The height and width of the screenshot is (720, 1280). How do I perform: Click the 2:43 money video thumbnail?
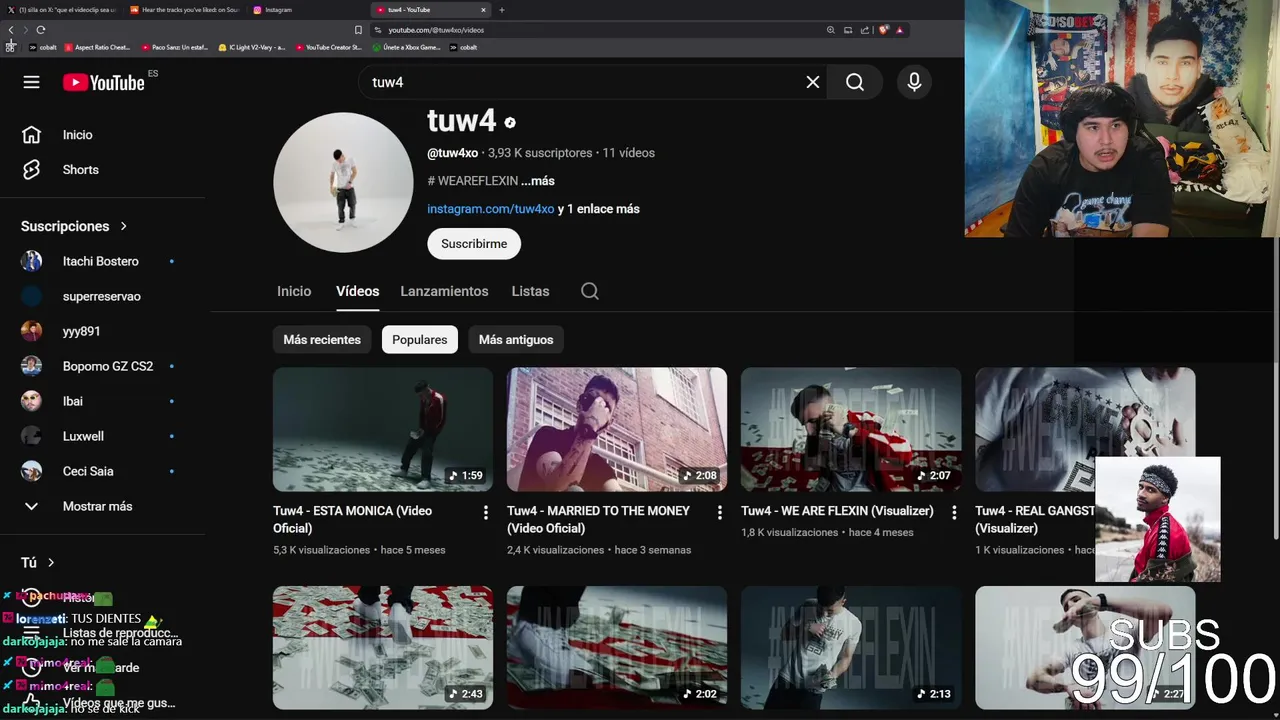383,647
